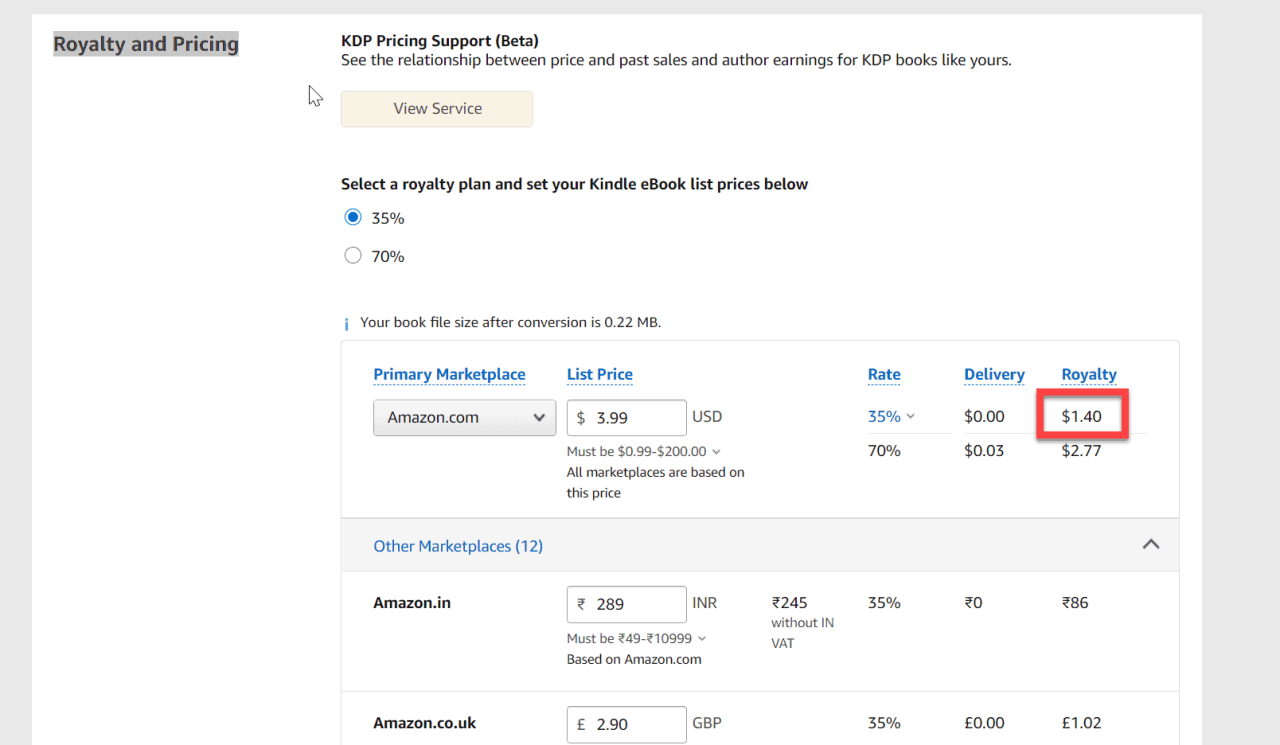Click the info icon before the file size note
1280x745 pixels.
click(x=346, y=322)
